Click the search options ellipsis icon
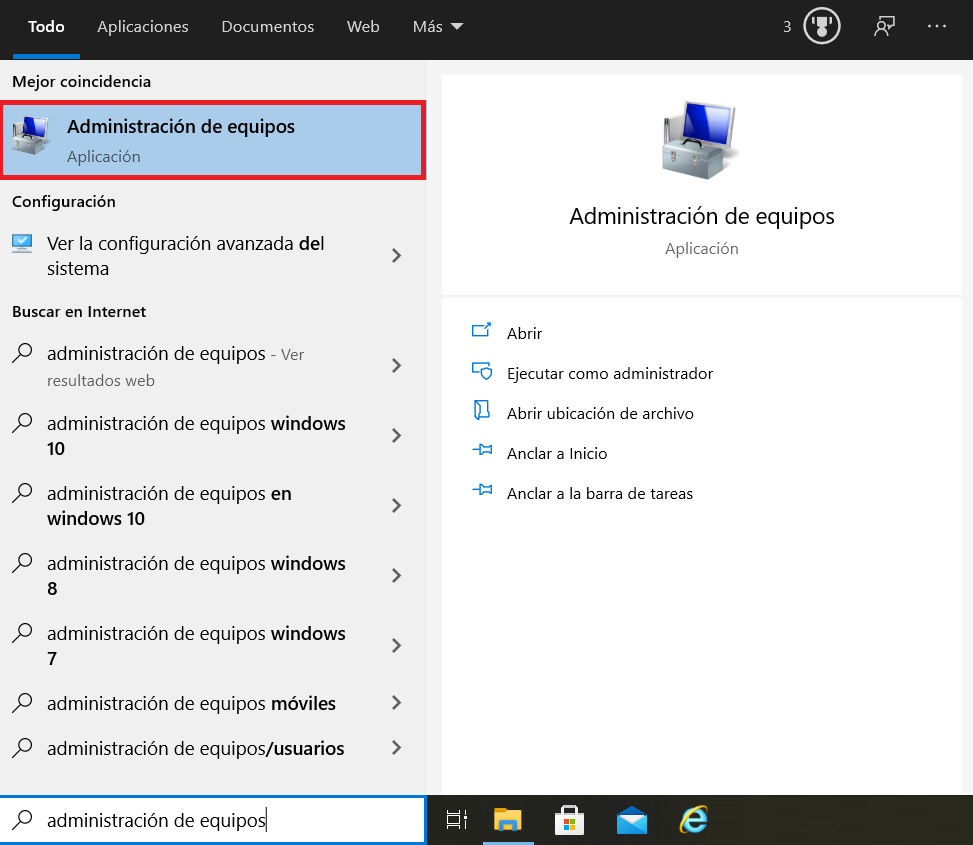This screenshot has width=973, height=845. pyautogui.click(x=937, y=26)
